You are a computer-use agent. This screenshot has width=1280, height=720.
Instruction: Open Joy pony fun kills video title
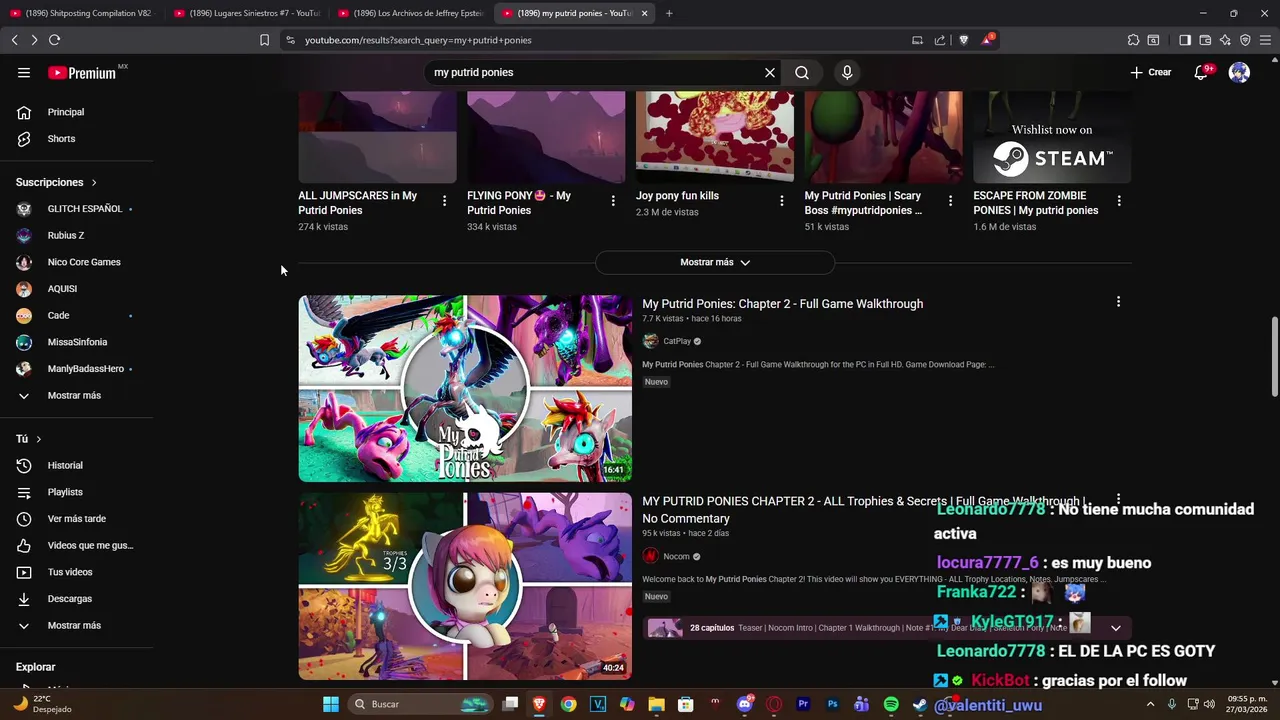677,196
